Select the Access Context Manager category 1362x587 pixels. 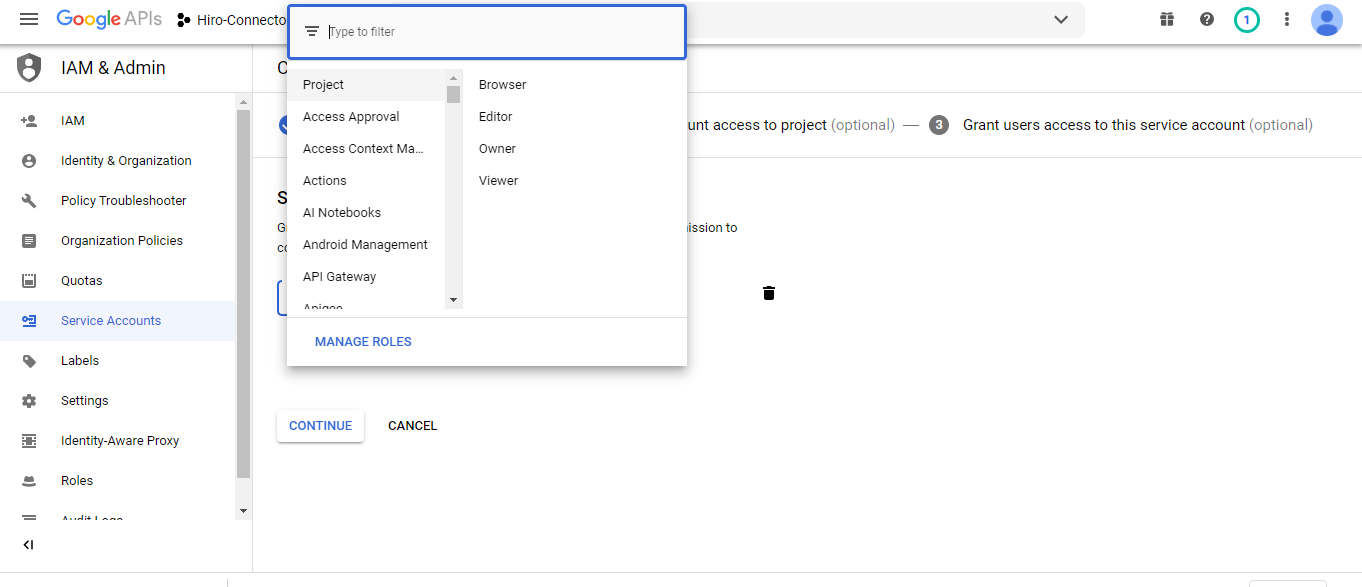[367, 149]
